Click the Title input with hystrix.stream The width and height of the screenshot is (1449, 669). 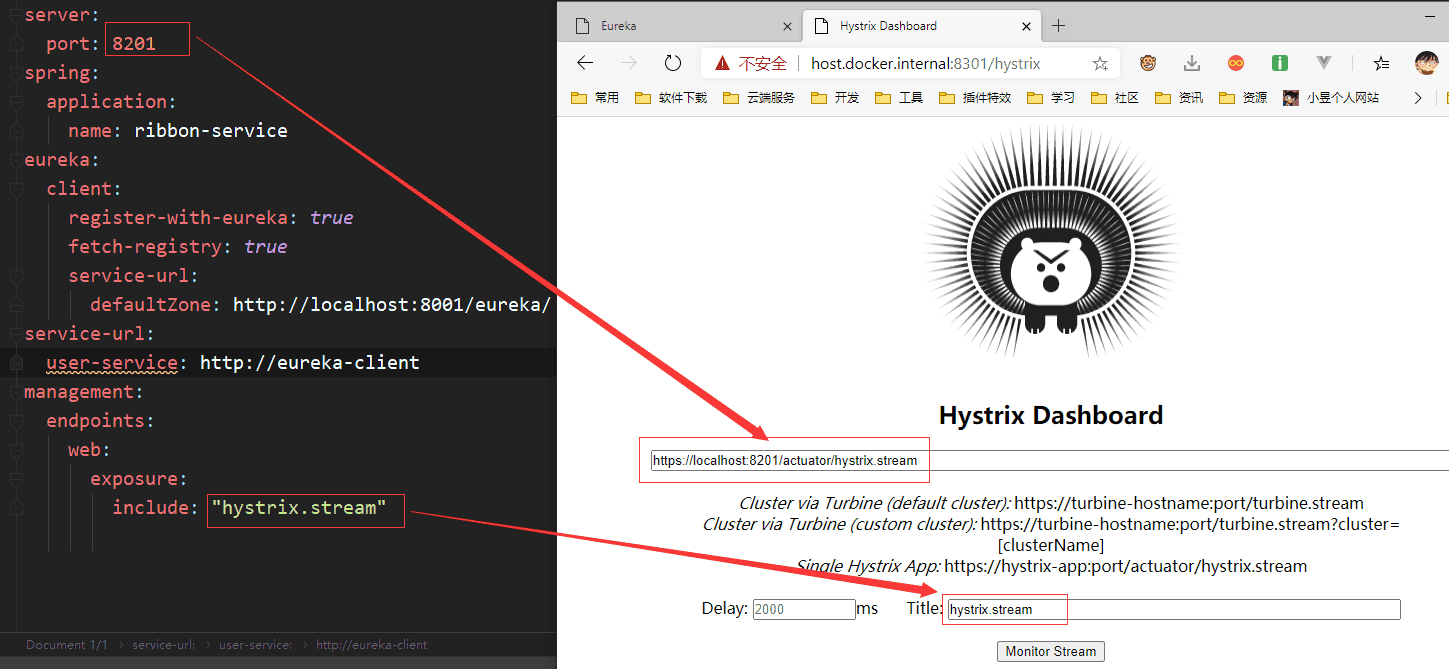tap(1173, 609)
